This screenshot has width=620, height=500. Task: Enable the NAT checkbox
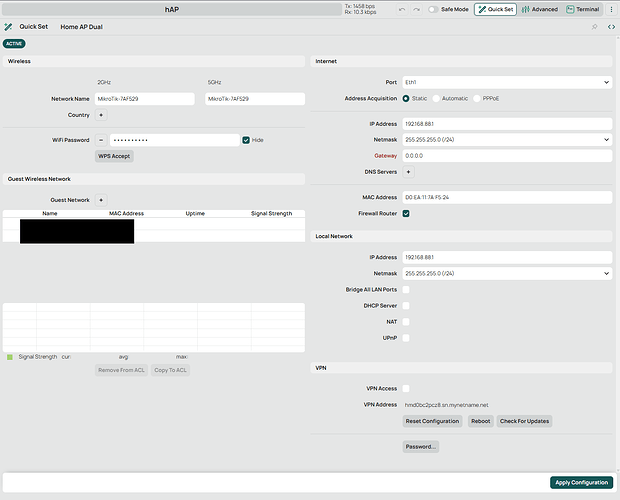[406, 322]
